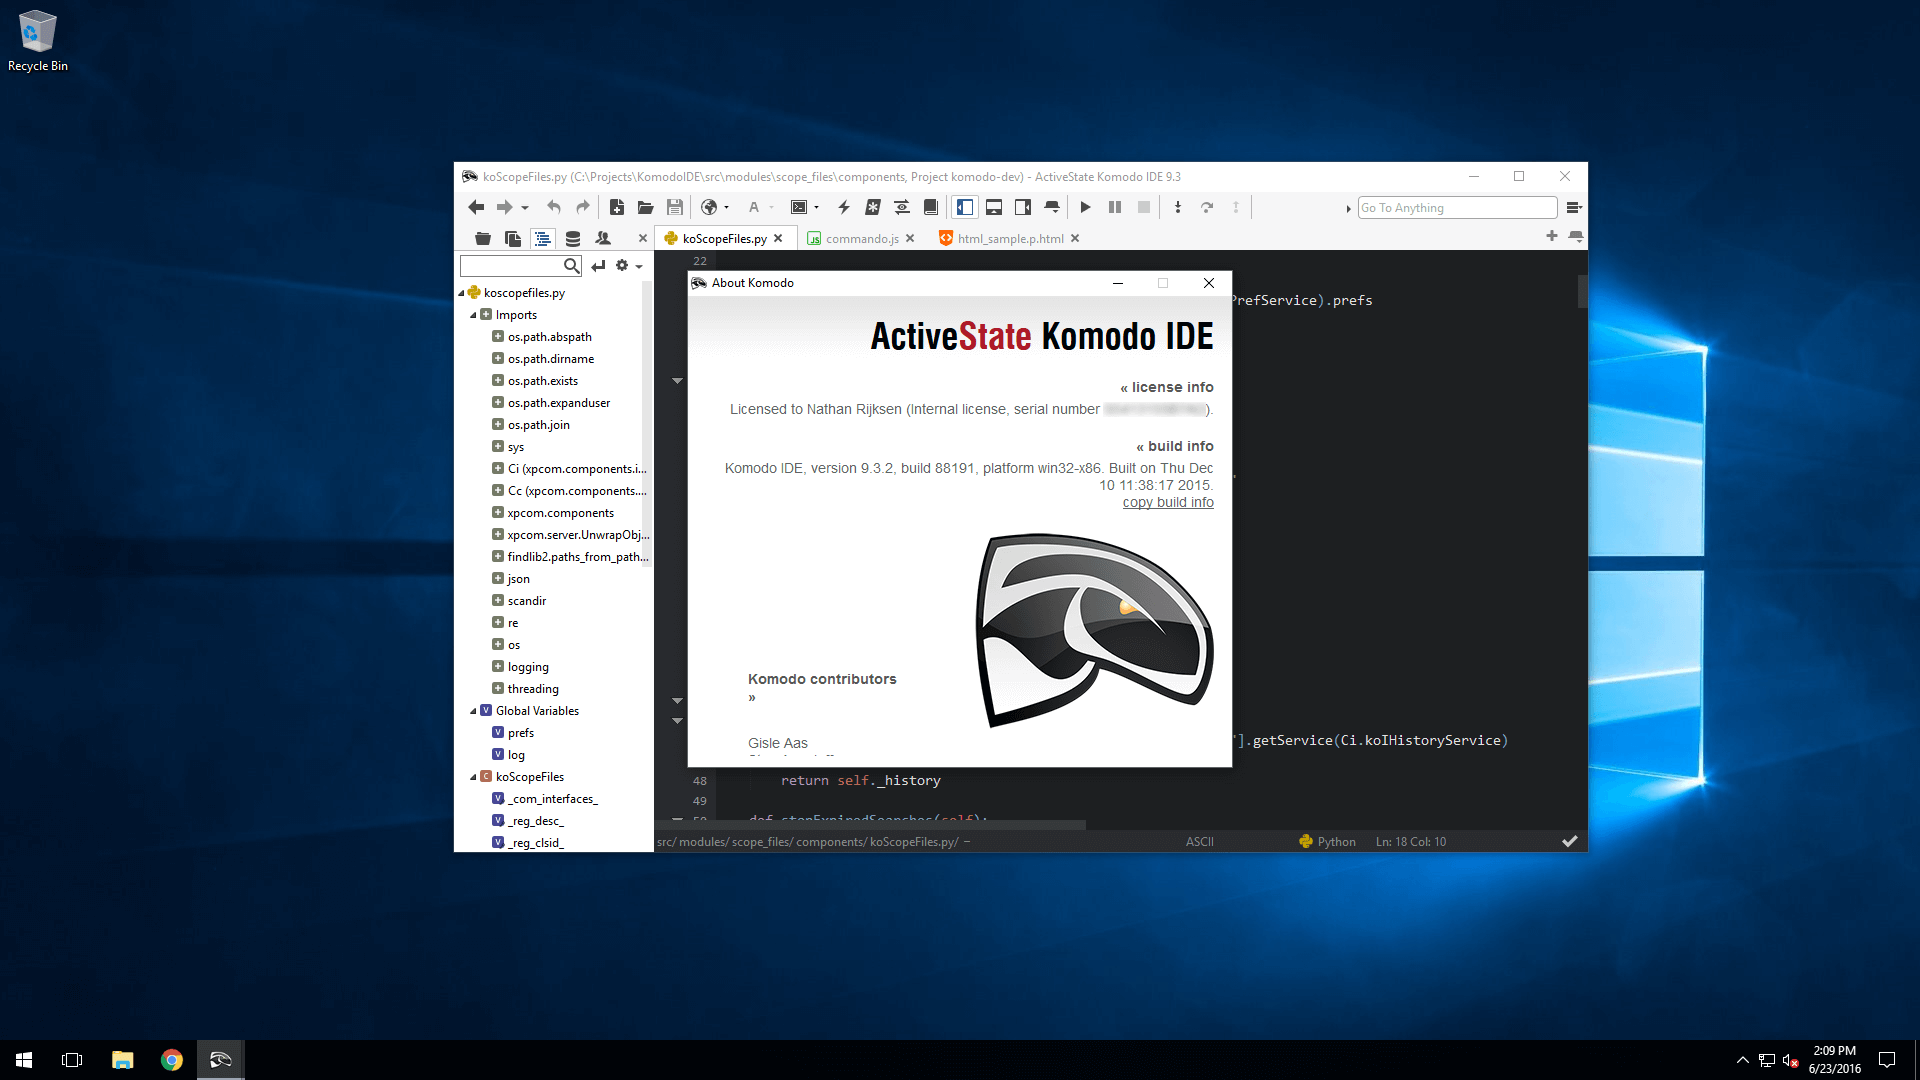1920x1080 pixels.
Task: Open the Database Explorer sidebar icon
Action: [x=573, y=238]
